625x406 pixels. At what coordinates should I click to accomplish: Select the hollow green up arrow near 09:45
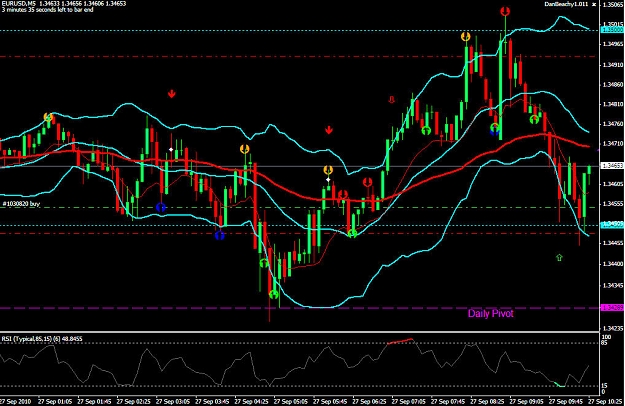coord(559,257)
